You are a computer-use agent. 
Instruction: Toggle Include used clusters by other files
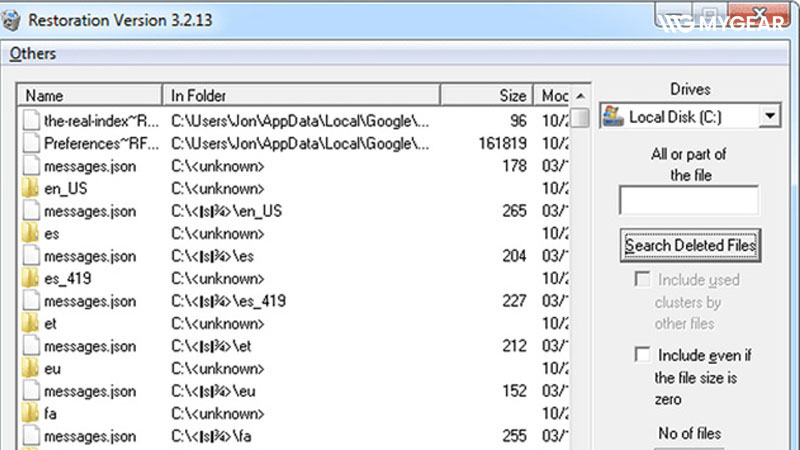click(x=641, y=280)
